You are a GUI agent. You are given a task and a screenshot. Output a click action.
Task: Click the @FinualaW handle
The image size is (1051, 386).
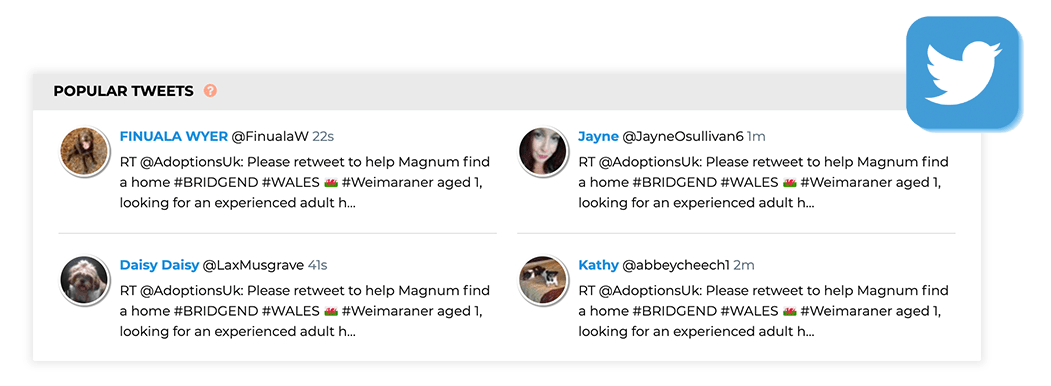269,137
